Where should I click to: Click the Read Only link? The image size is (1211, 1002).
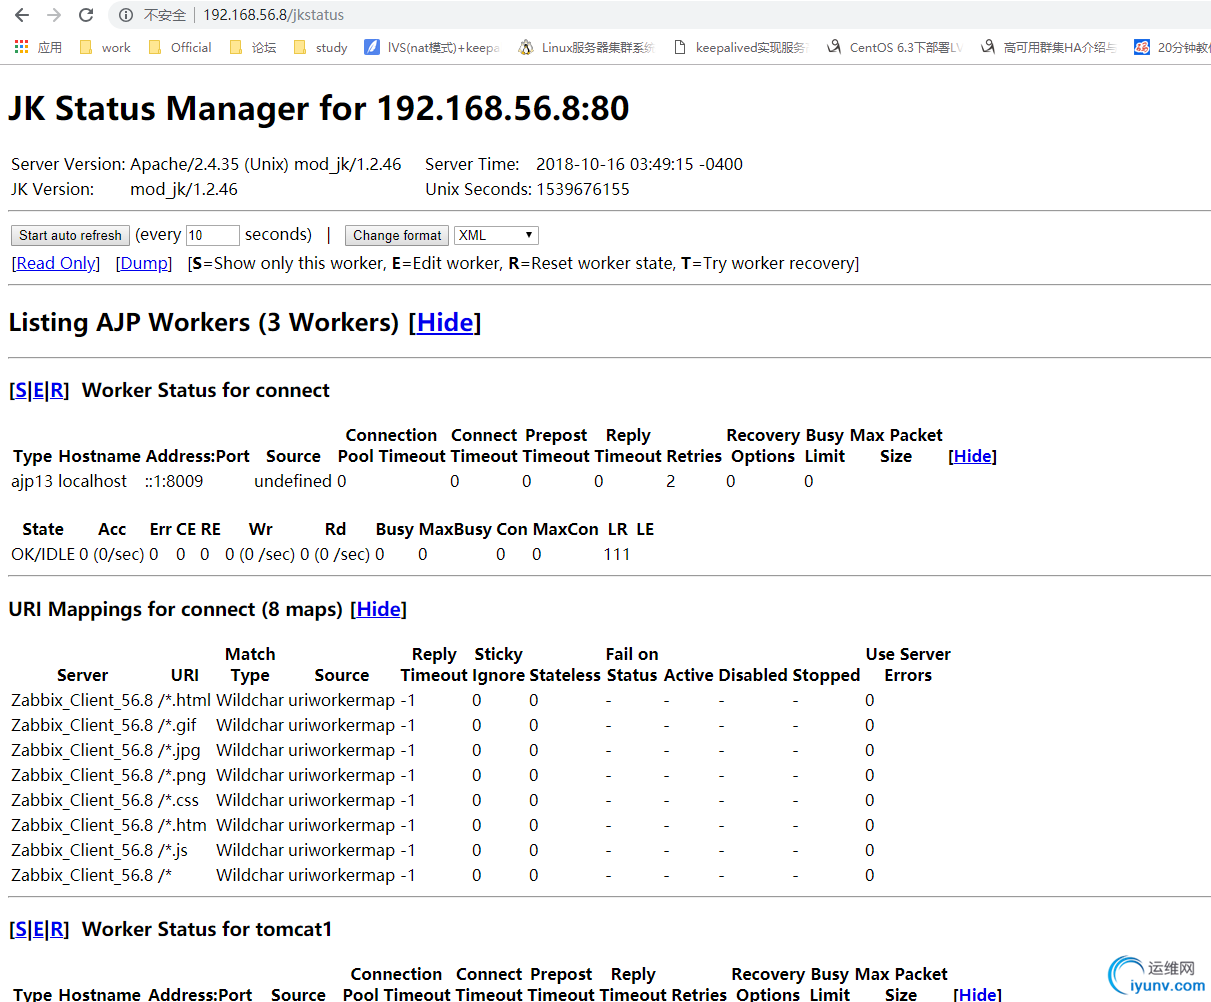coord(56,263)
